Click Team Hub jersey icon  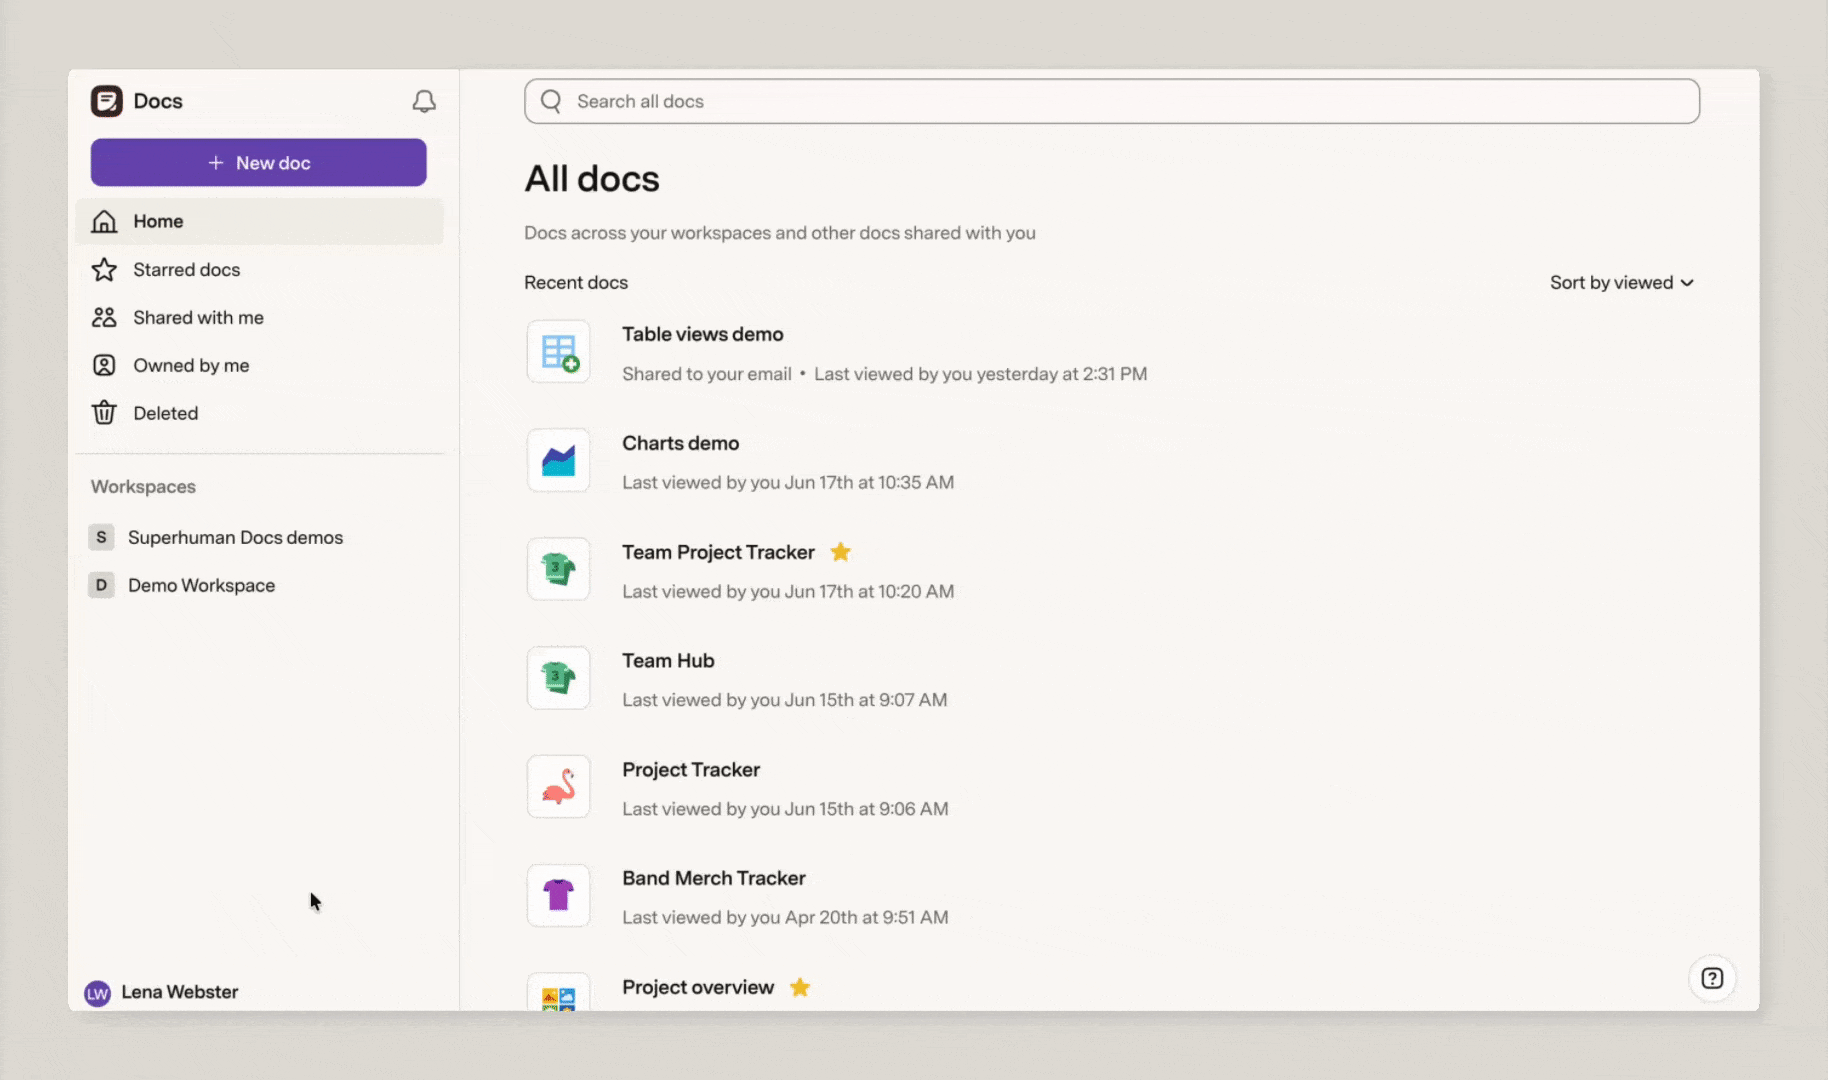559,678
